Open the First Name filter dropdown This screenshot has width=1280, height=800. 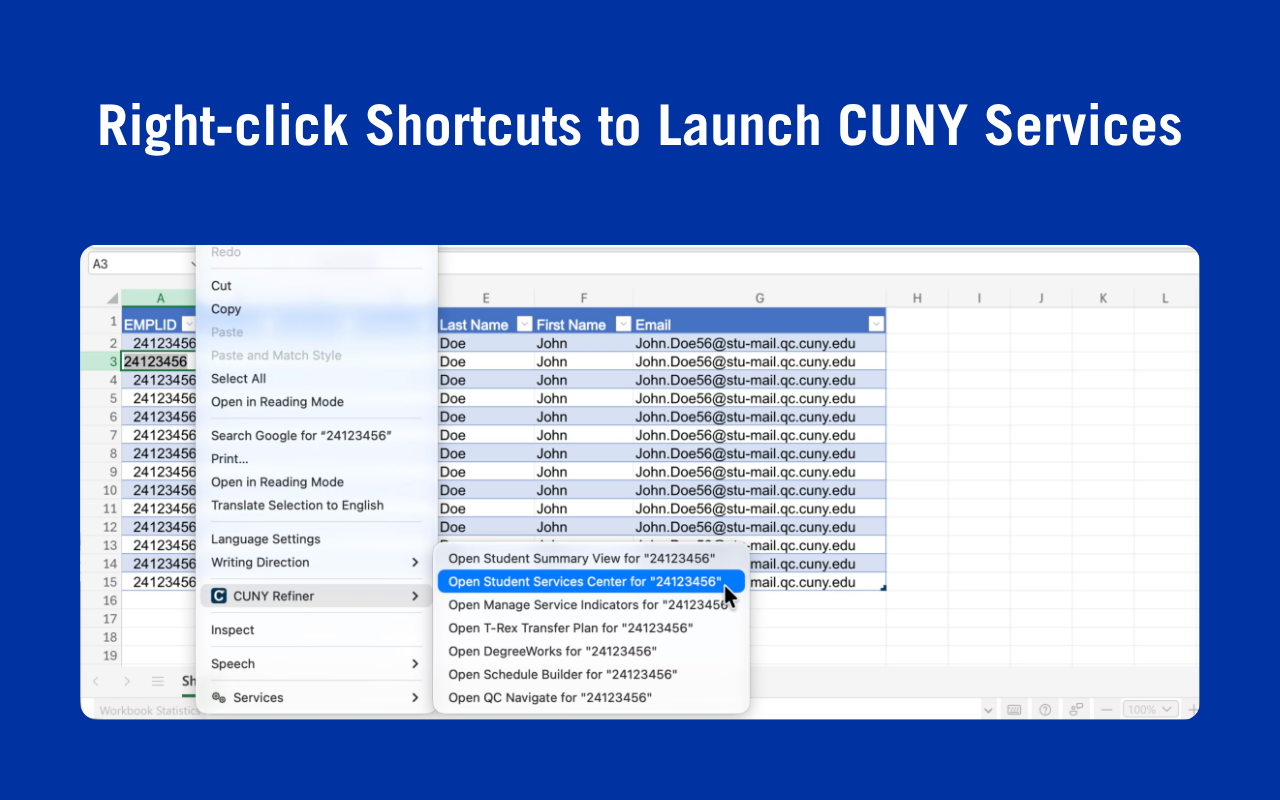pyautogui.click(x=623, y=324)
